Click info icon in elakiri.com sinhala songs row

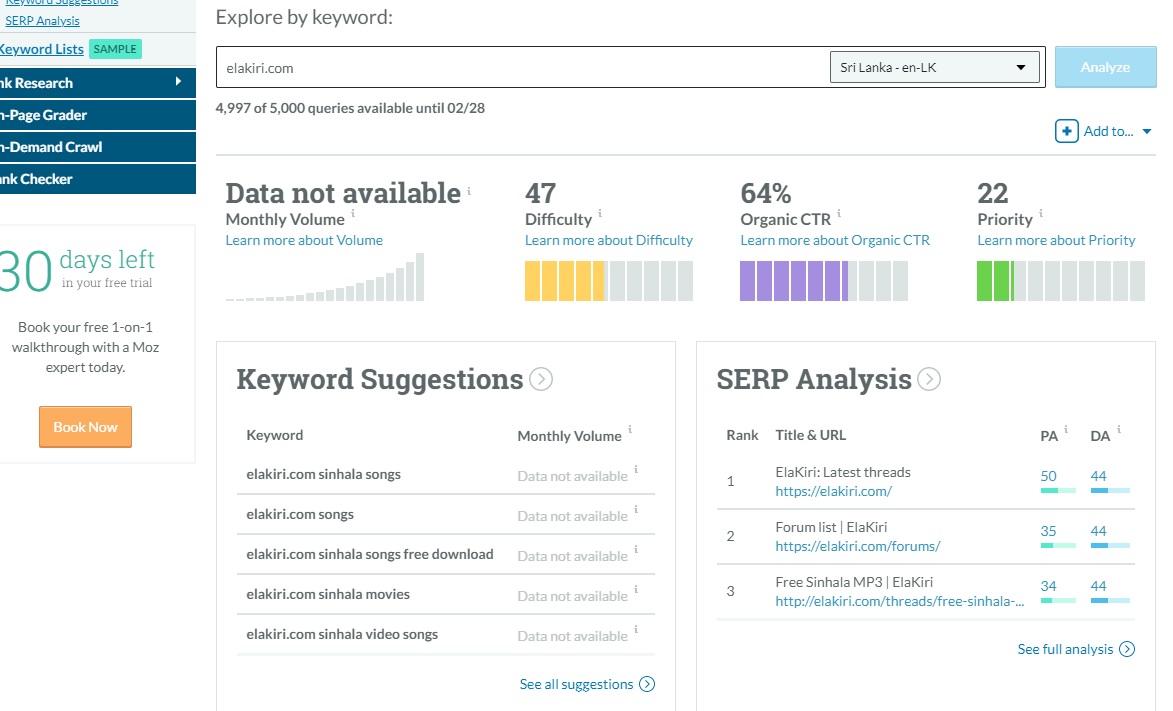pyautogui.click(x=636, y=469)
